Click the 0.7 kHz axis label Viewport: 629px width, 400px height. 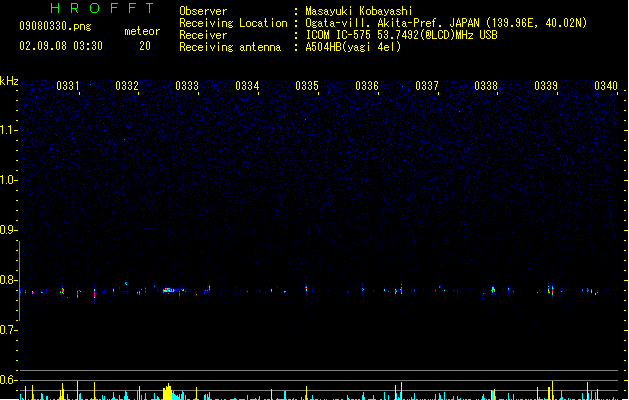[x=8, y=330]
